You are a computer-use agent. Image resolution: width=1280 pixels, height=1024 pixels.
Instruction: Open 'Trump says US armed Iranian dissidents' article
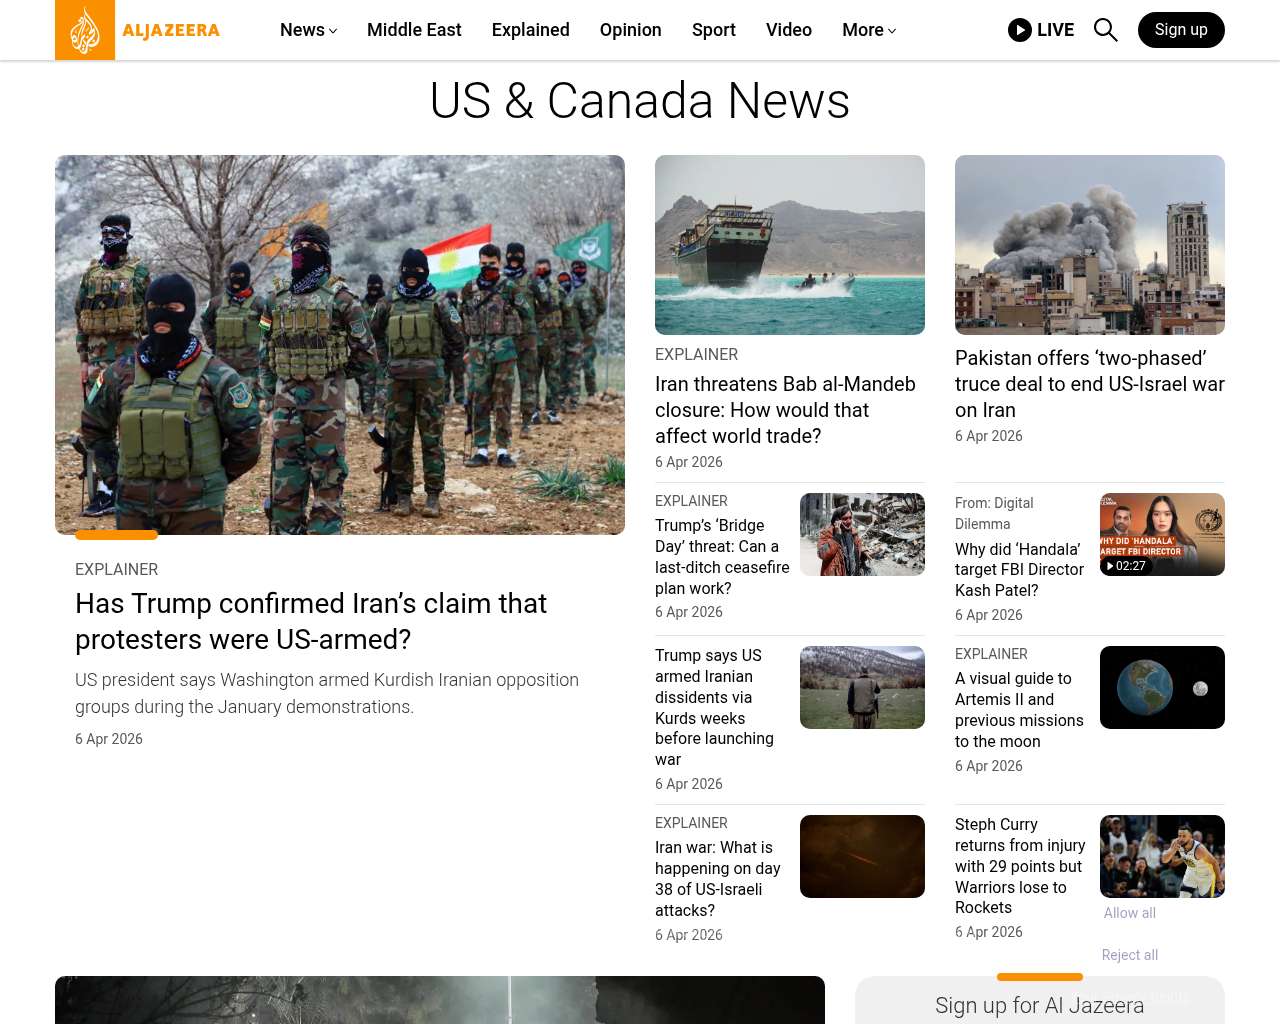coord(714,708)
